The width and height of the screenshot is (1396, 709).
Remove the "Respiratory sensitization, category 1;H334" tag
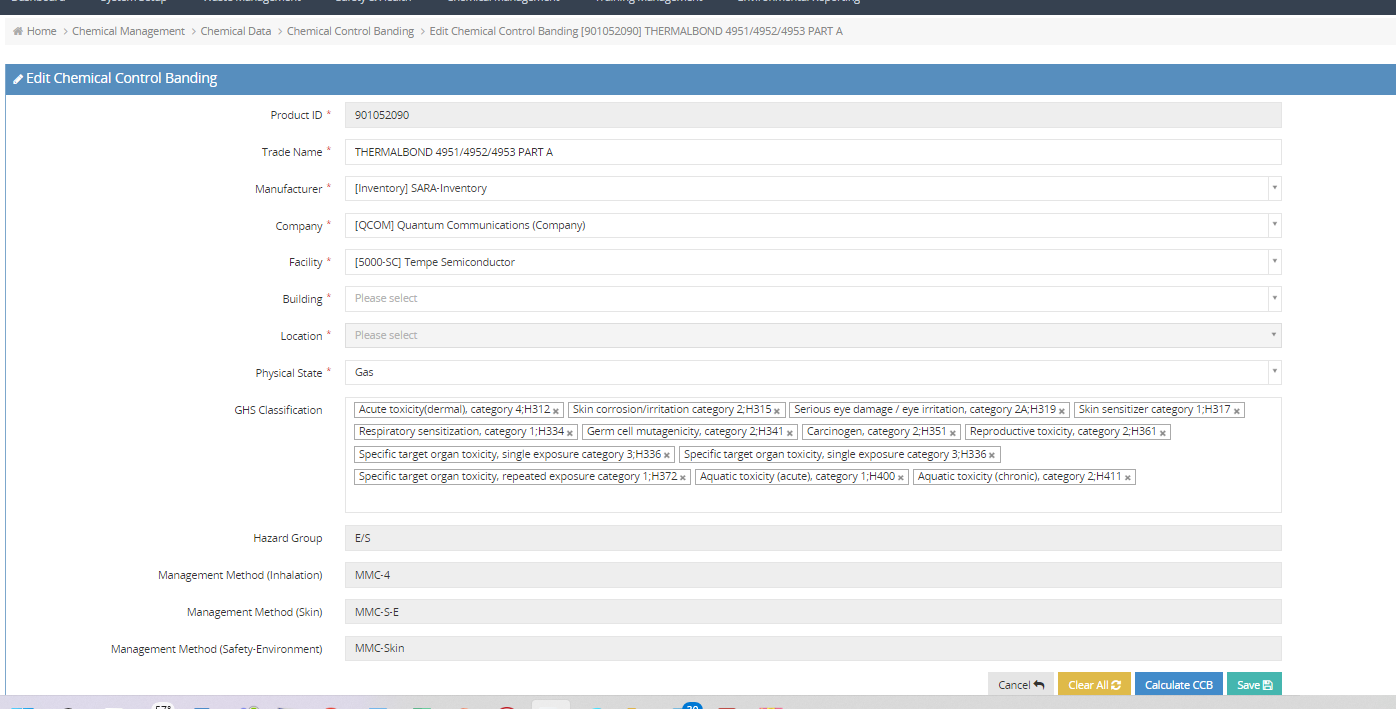pos(568,431)
